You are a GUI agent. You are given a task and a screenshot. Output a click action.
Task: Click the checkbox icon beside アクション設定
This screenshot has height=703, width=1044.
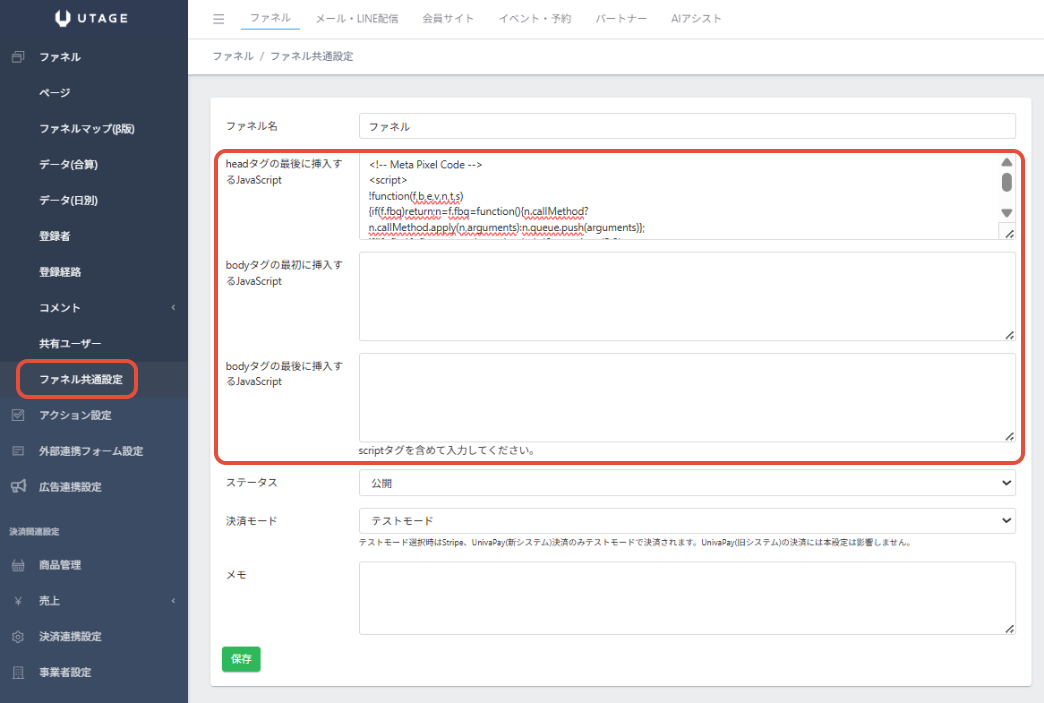click(x=18, y=415)
